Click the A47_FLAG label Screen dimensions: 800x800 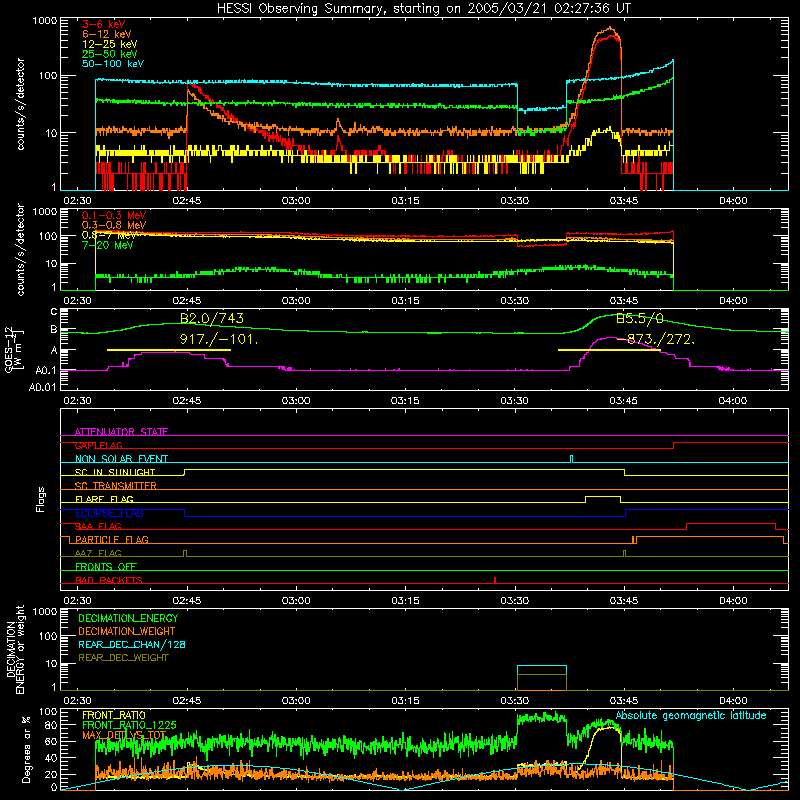click(x=98, y=554)
